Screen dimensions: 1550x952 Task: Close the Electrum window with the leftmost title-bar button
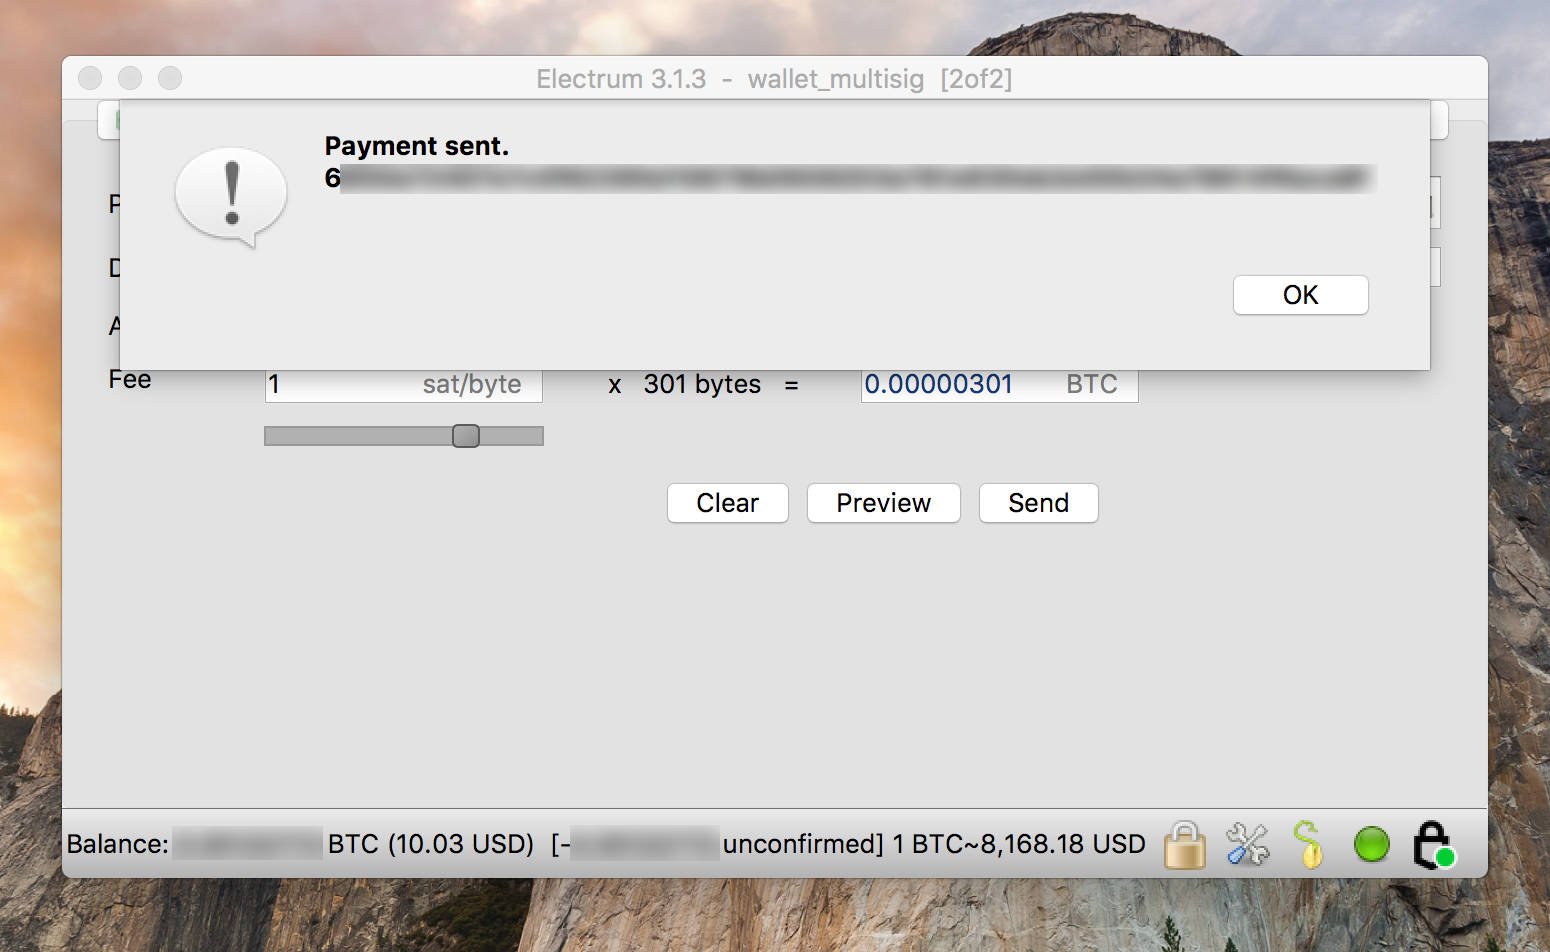click(90, 78)
